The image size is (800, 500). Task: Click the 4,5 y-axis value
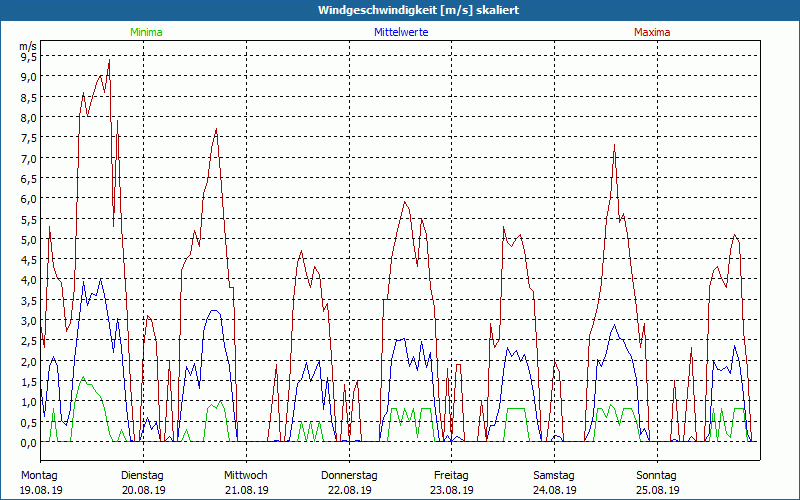(x=29, y=260)
